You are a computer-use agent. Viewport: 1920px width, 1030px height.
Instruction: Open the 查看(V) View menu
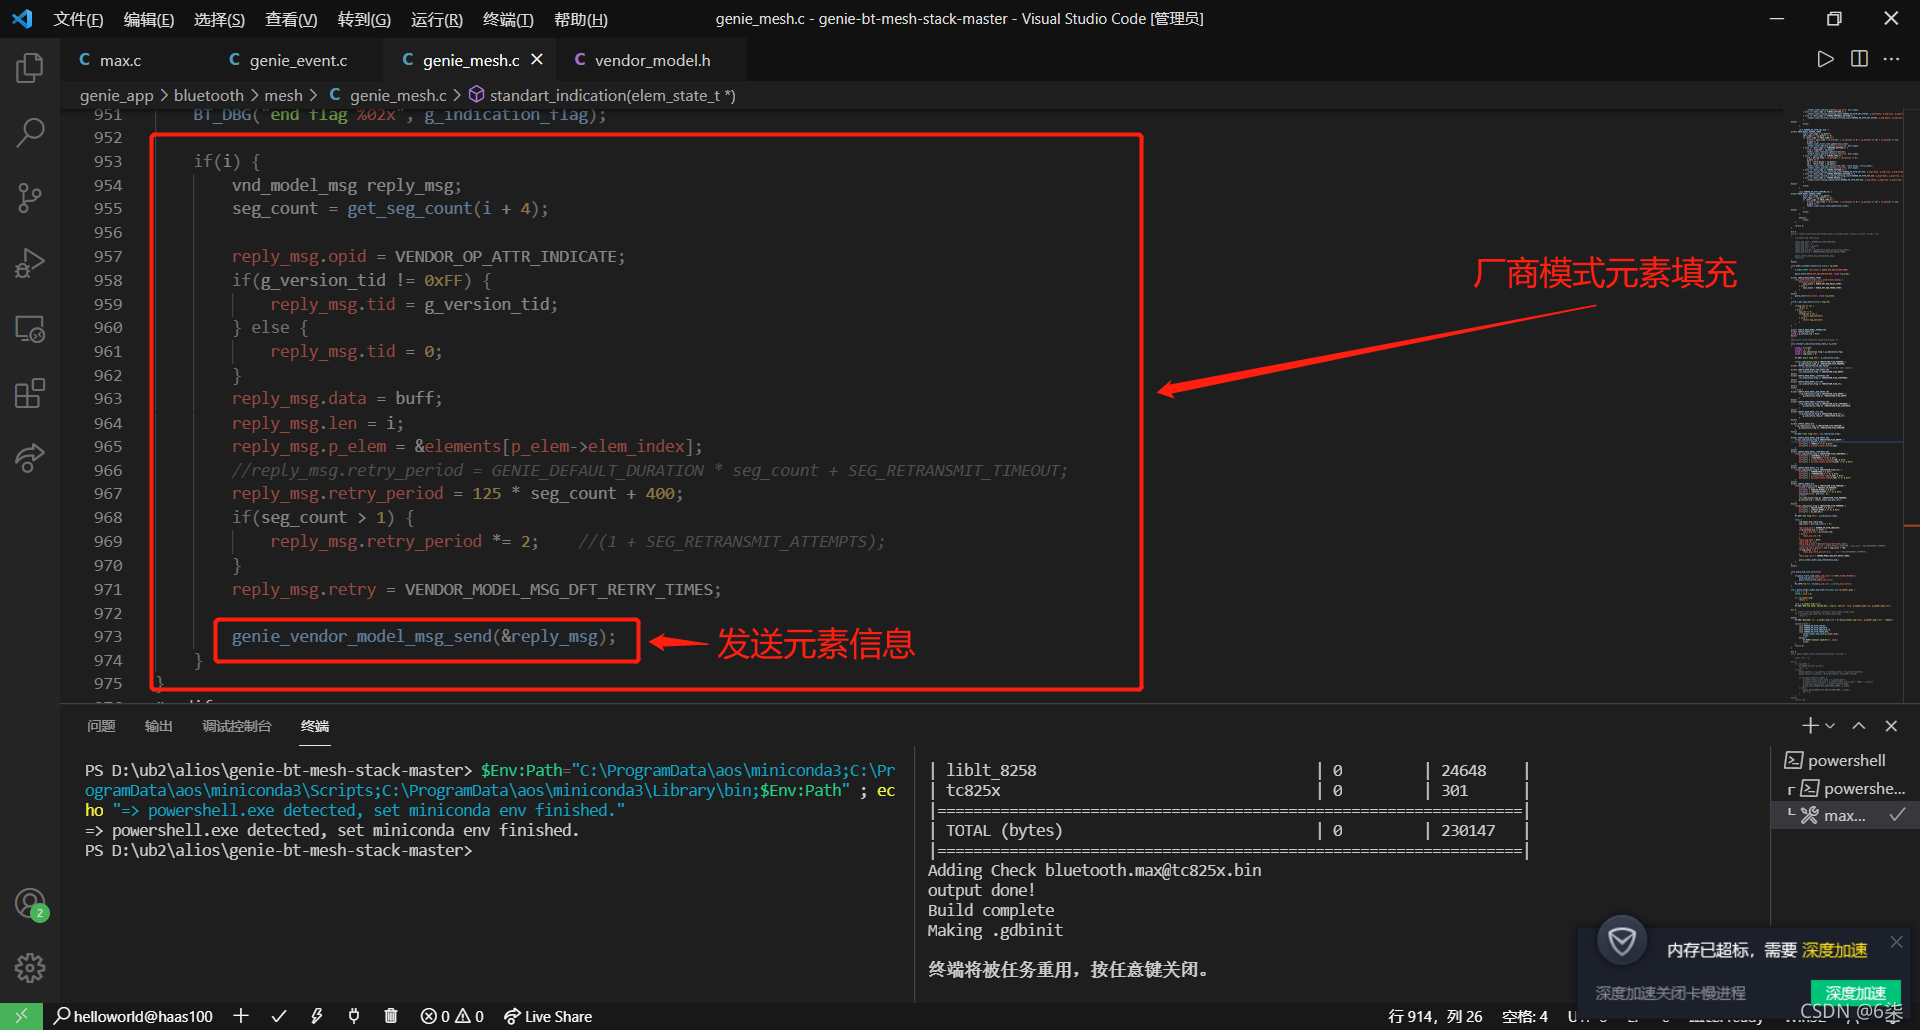click(x=291, y=19)
